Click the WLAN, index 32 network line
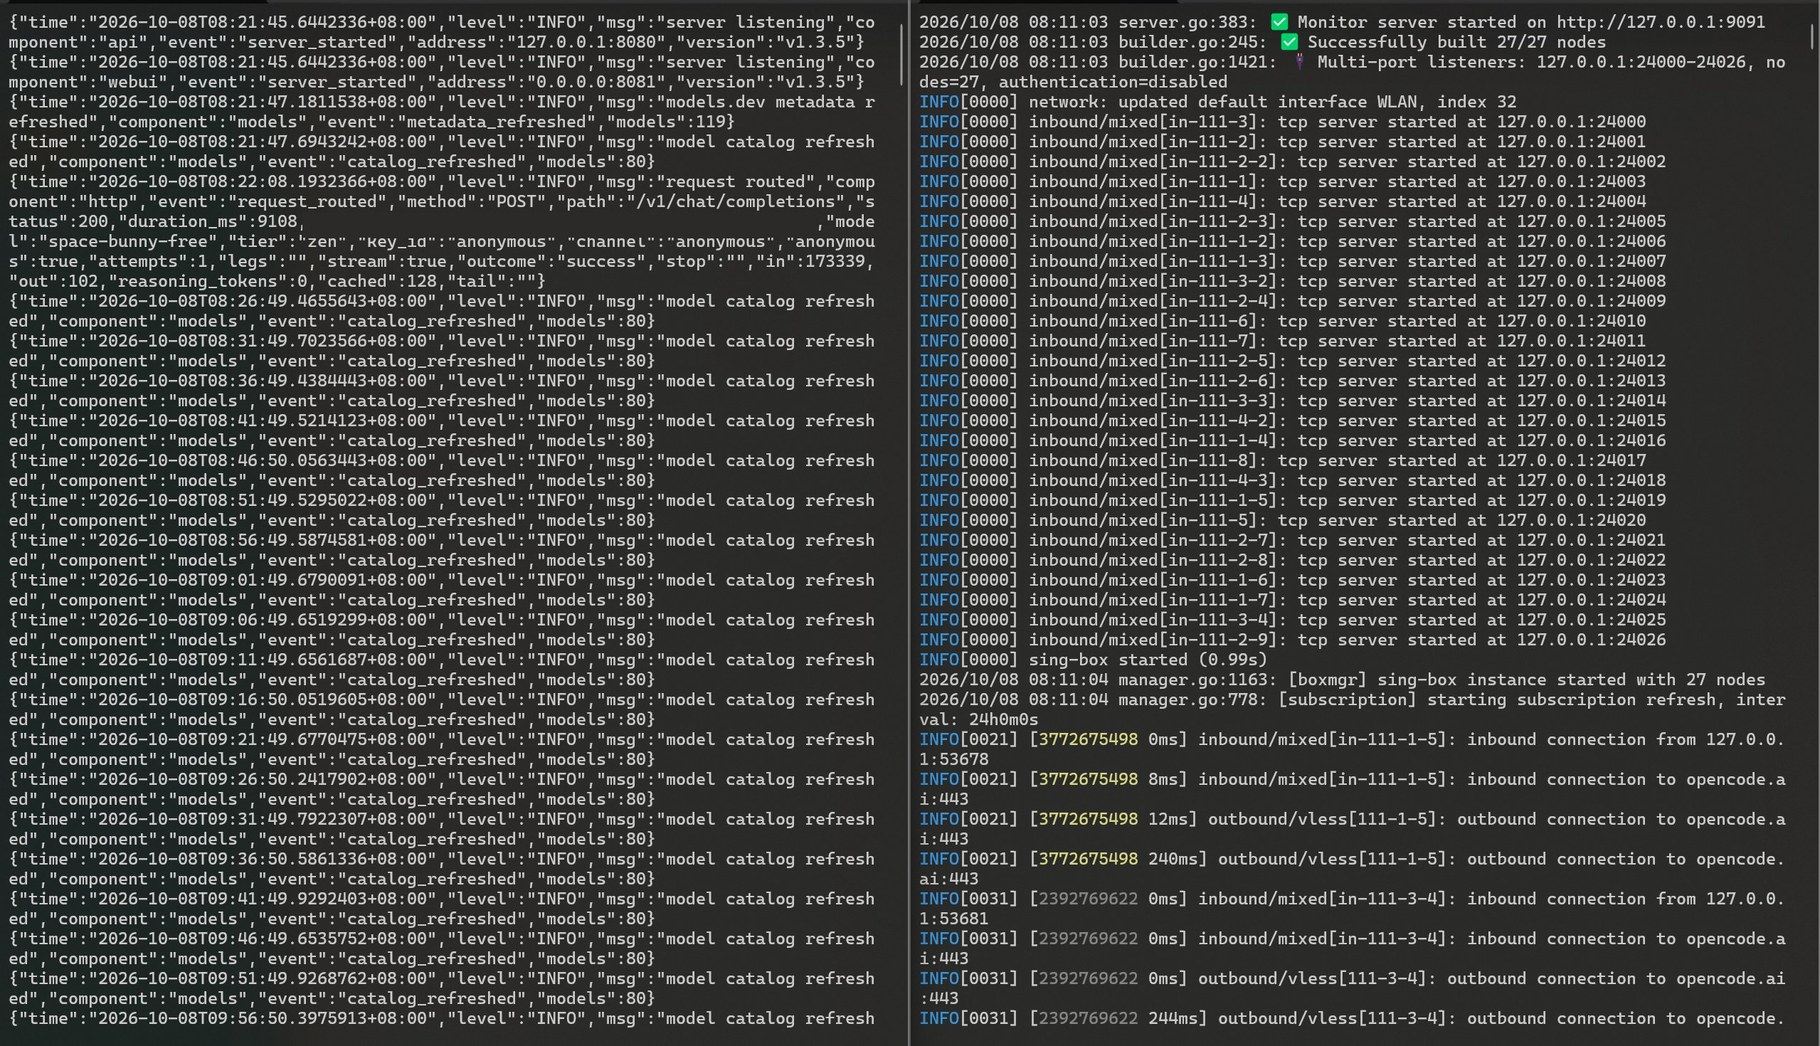Viewport: 1820px width, 1046px height. (1218, 101)
